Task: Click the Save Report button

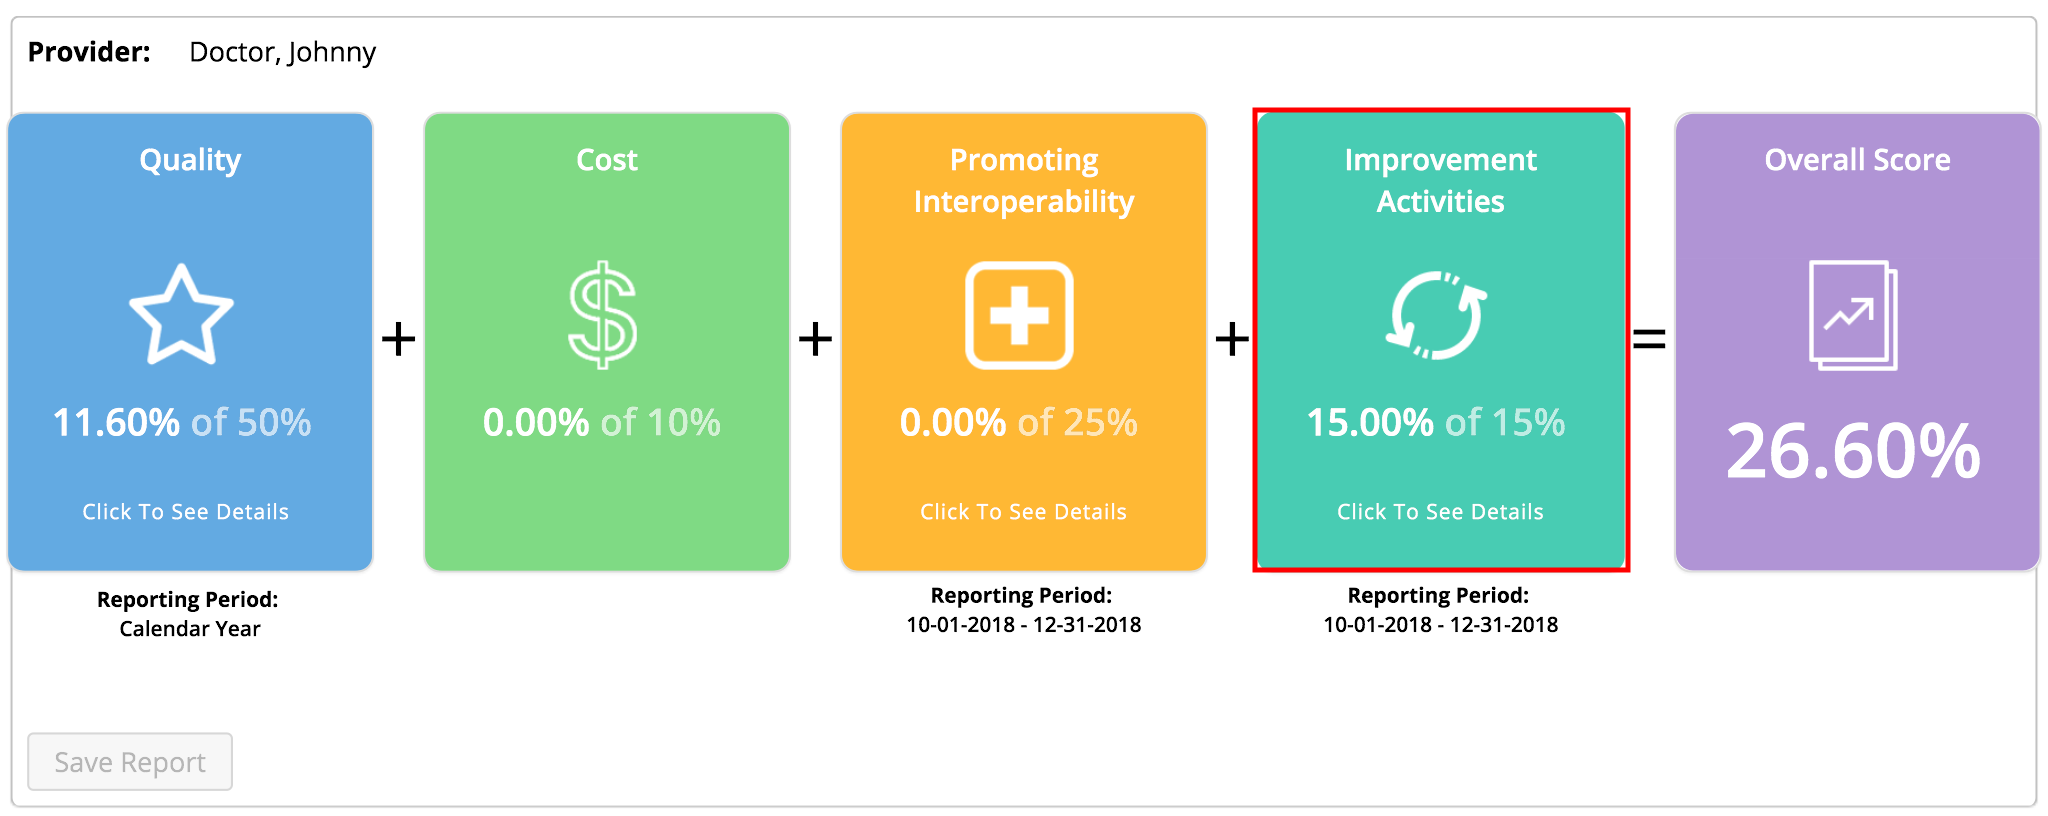Action: [130, 762]
